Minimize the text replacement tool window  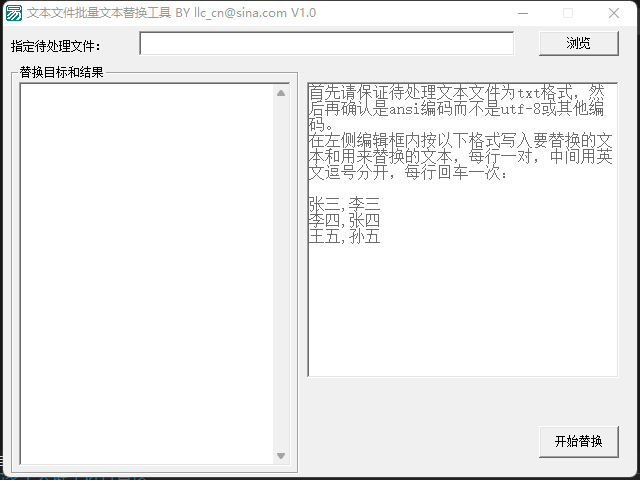[522, 13]
